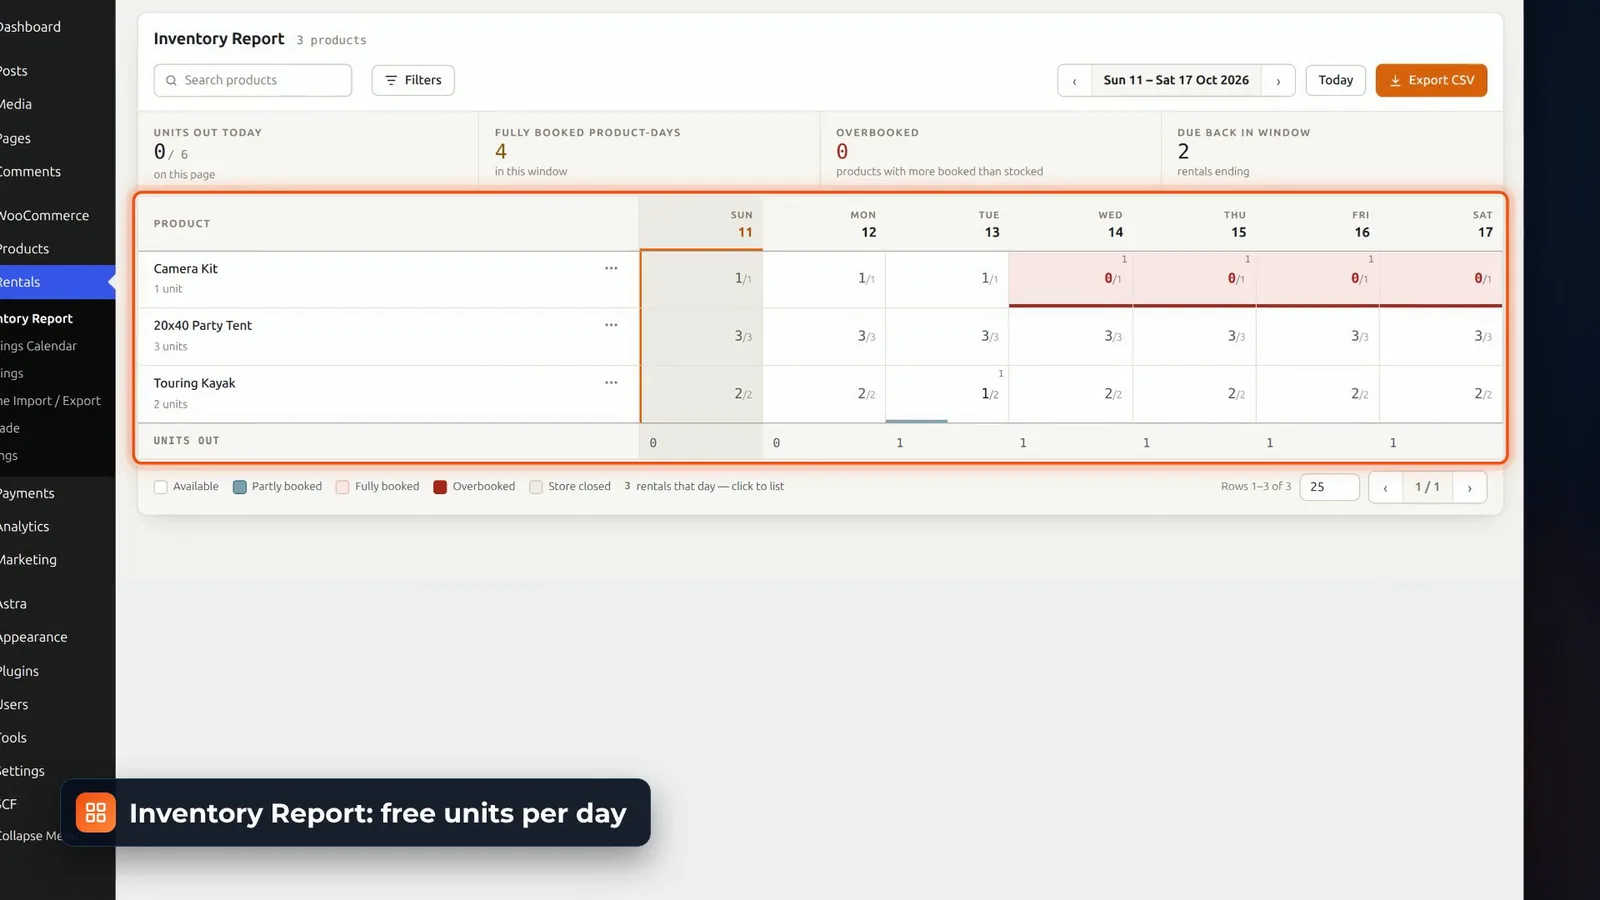1600x900 pixels.
Task: Click the Available legend swatch
Action: [x=160, y=487]
